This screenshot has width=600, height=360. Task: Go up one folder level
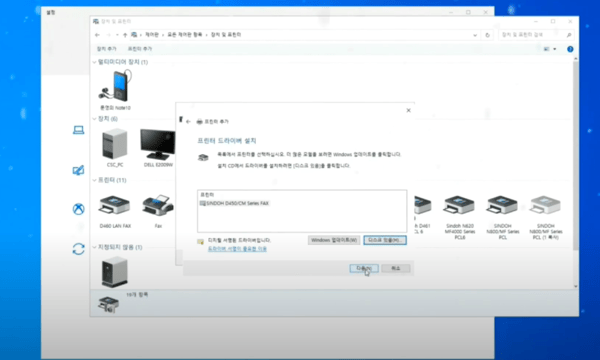[125, 35]
